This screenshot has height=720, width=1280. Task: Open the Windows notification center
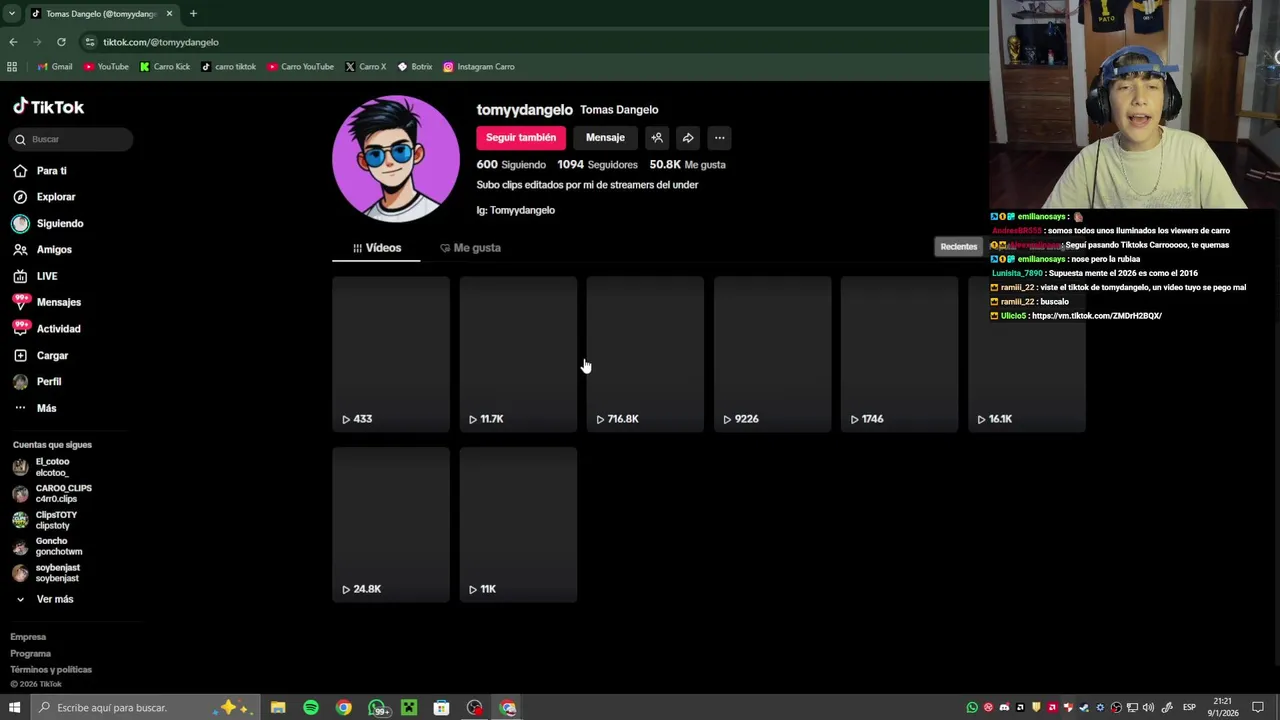click(1258, 707)
